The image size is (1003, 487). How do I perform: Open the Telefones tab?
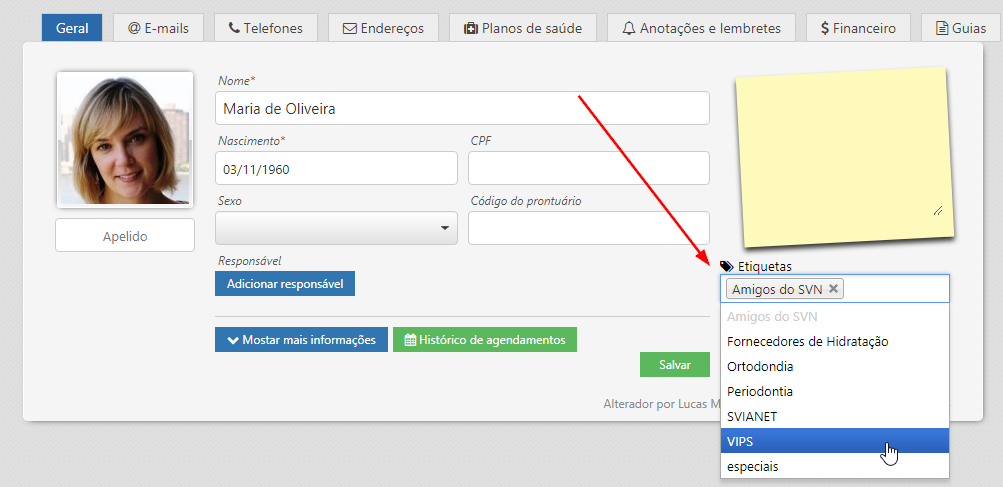tap(265, 28)
